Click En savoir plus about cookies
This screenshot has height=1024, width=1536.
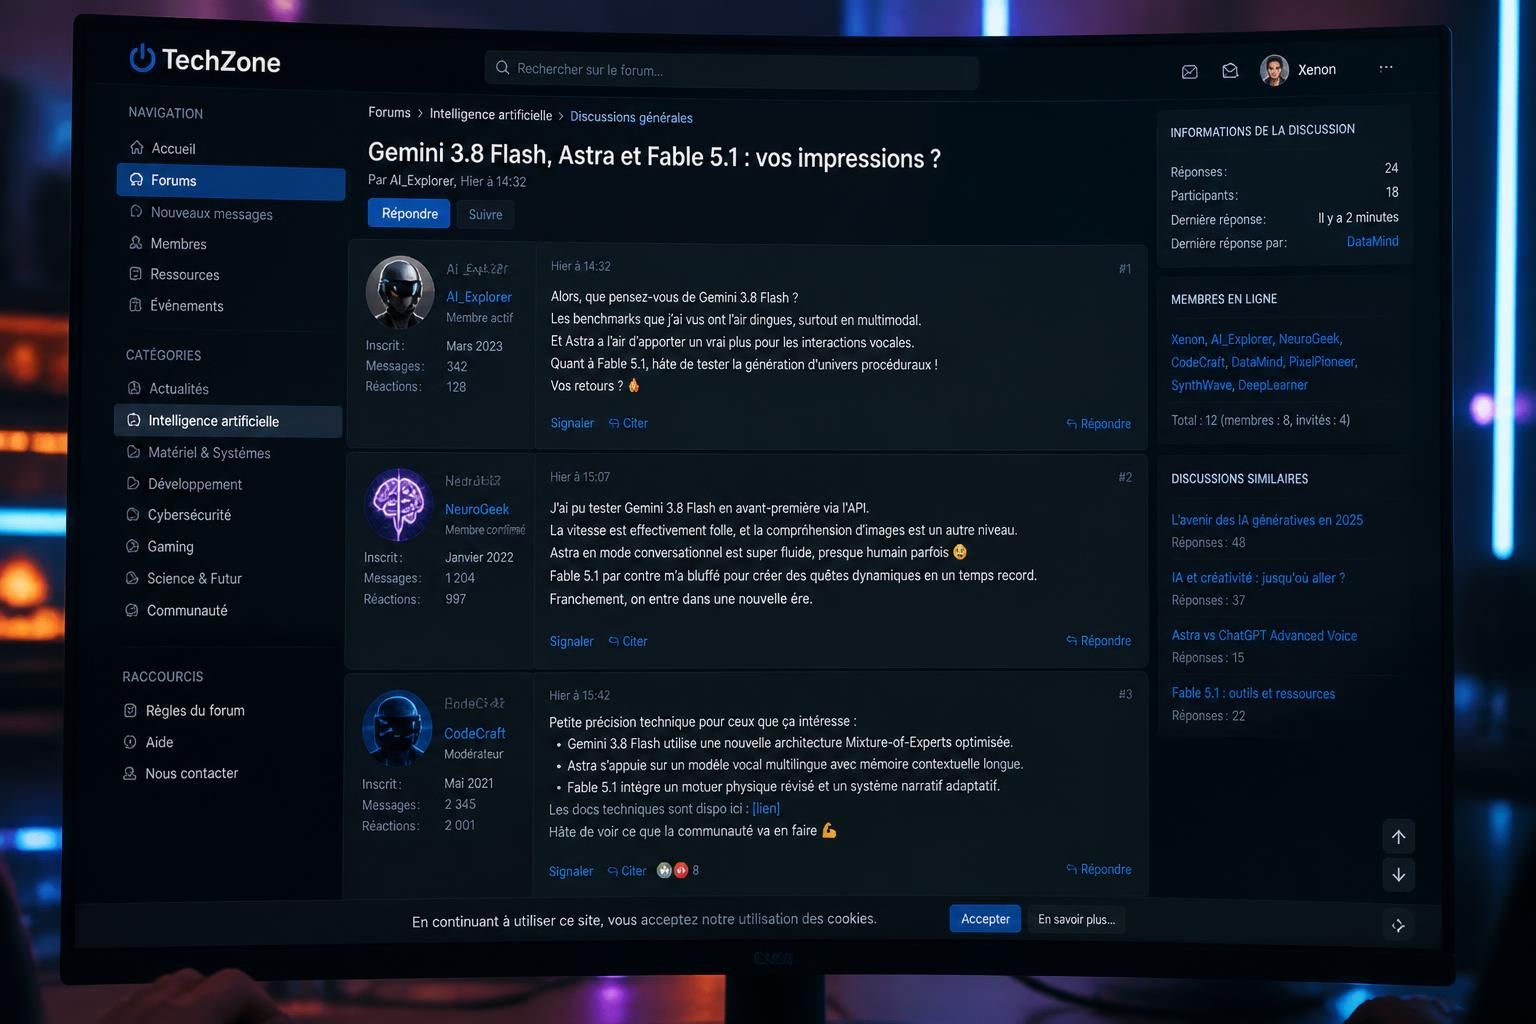pos(1076,919)
